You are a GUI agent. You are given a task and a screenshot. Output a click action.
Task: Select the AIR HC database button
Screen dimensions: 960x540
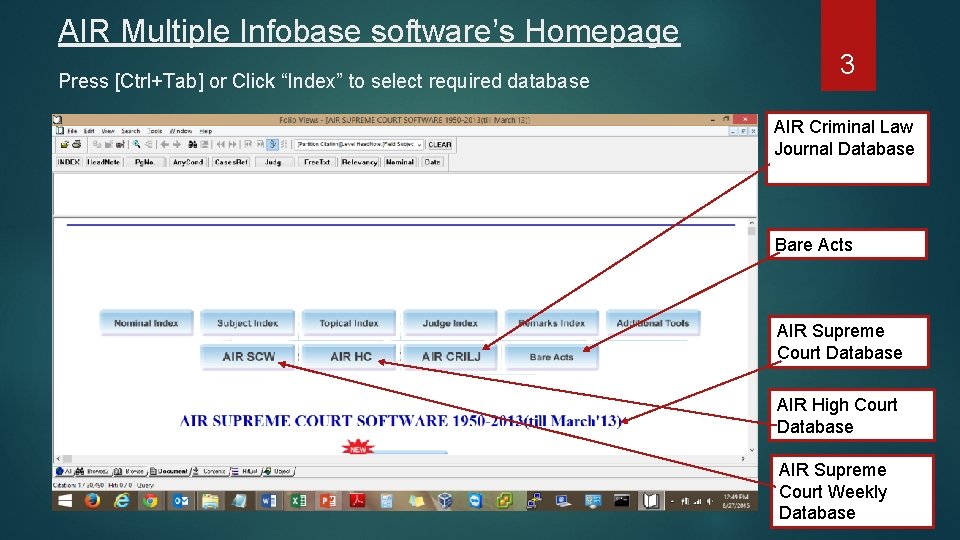(350, 356)
